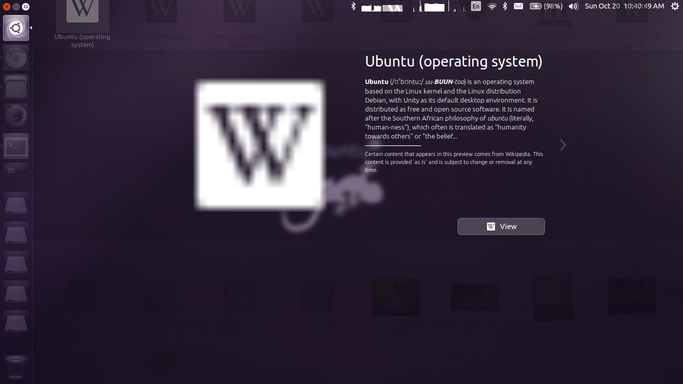Click the Wi-Fi network indicator

(x=492, y=6)
